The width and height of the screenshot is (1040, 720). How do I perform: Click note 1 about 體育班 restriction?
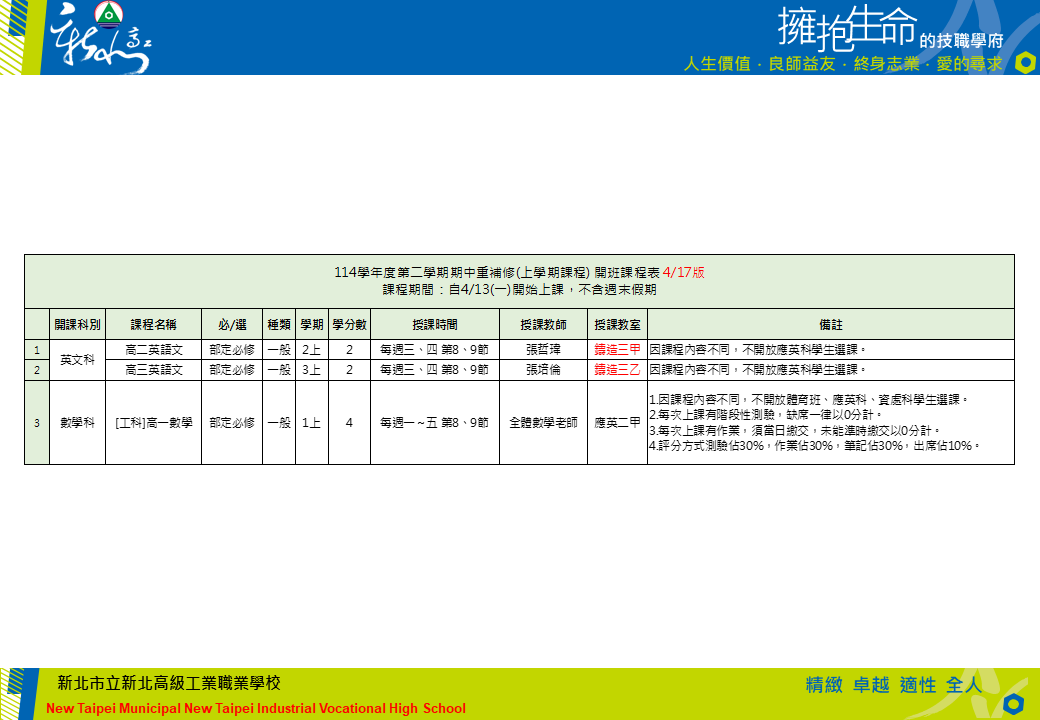810,400
